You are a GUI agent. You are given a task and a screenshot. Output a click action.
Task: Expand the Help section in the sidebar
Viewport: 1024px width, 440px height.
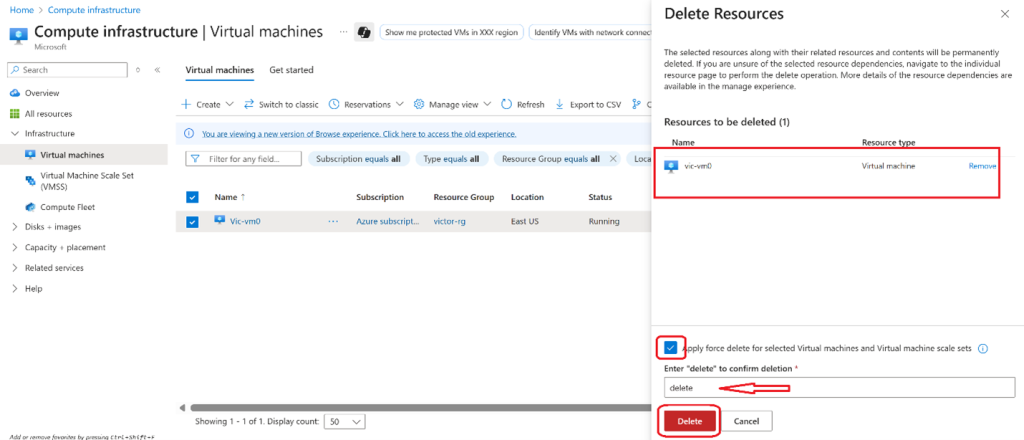tap(15, 289)
